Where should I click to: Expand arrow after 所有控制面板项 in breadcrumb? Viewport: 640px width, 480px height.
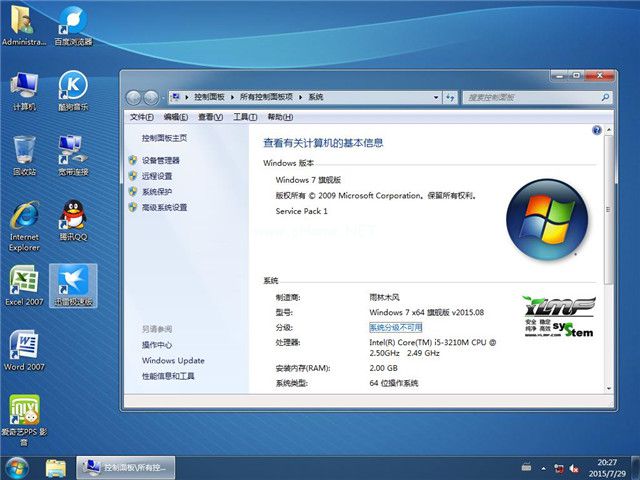point(300,97)
